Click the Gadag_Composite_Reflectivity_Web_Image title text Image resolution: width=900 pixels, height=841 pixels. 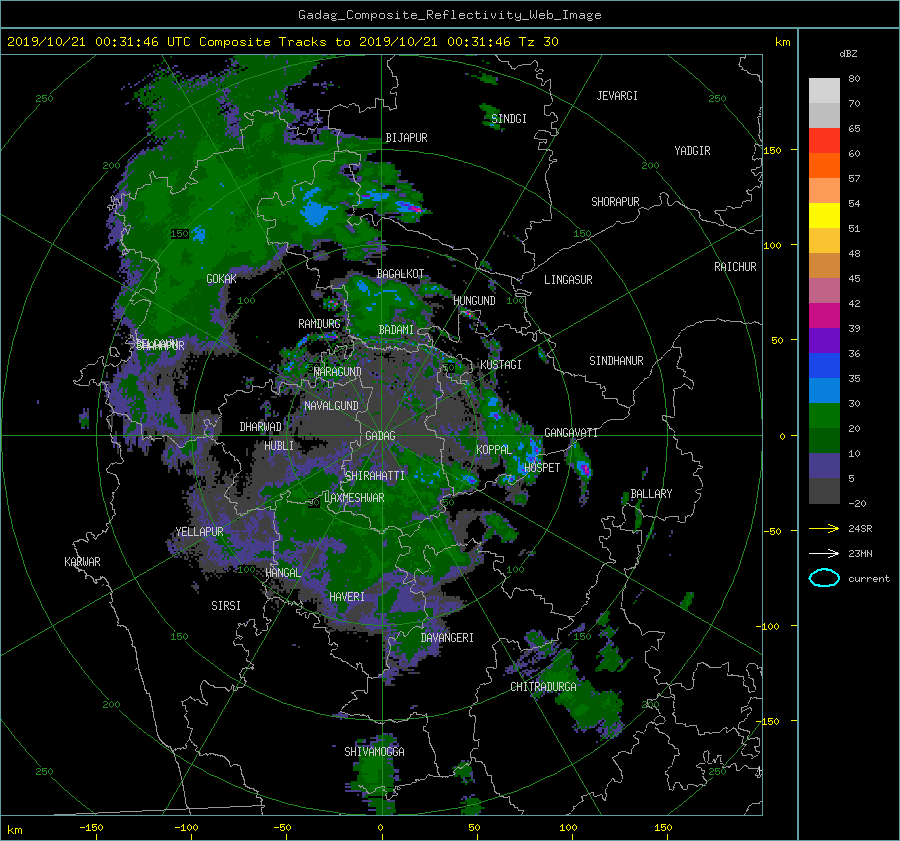pyautogui.click(x=450, y=15)
